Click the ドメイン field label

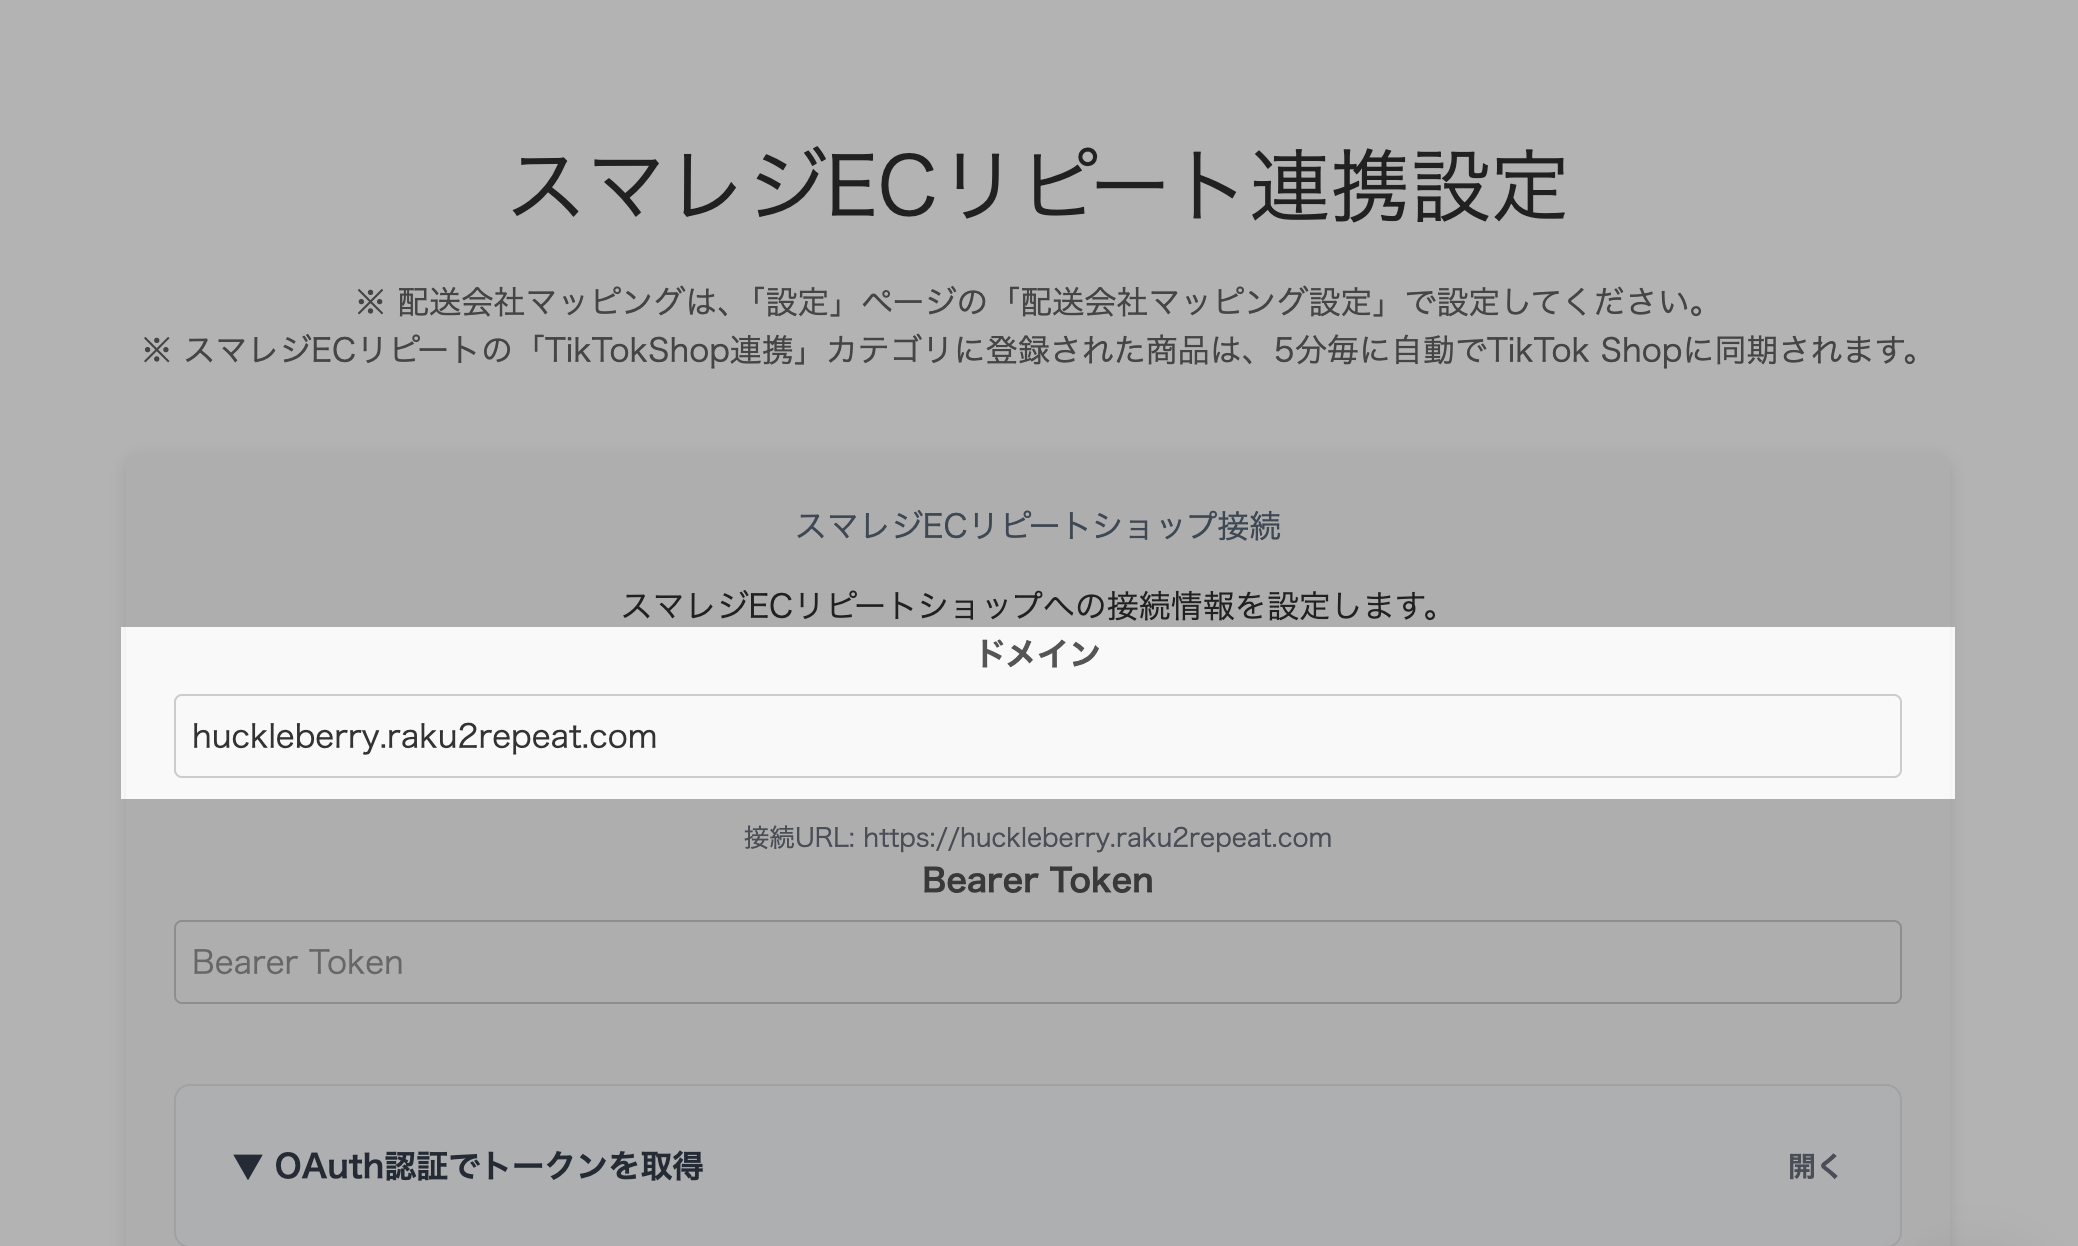[1037, 654]
